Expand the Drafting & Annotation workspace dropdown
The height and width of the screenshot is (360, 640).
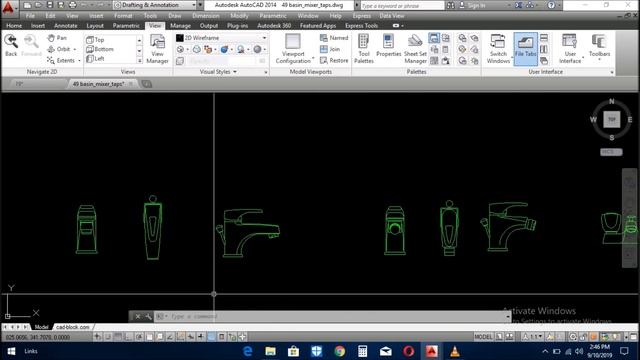193,5
